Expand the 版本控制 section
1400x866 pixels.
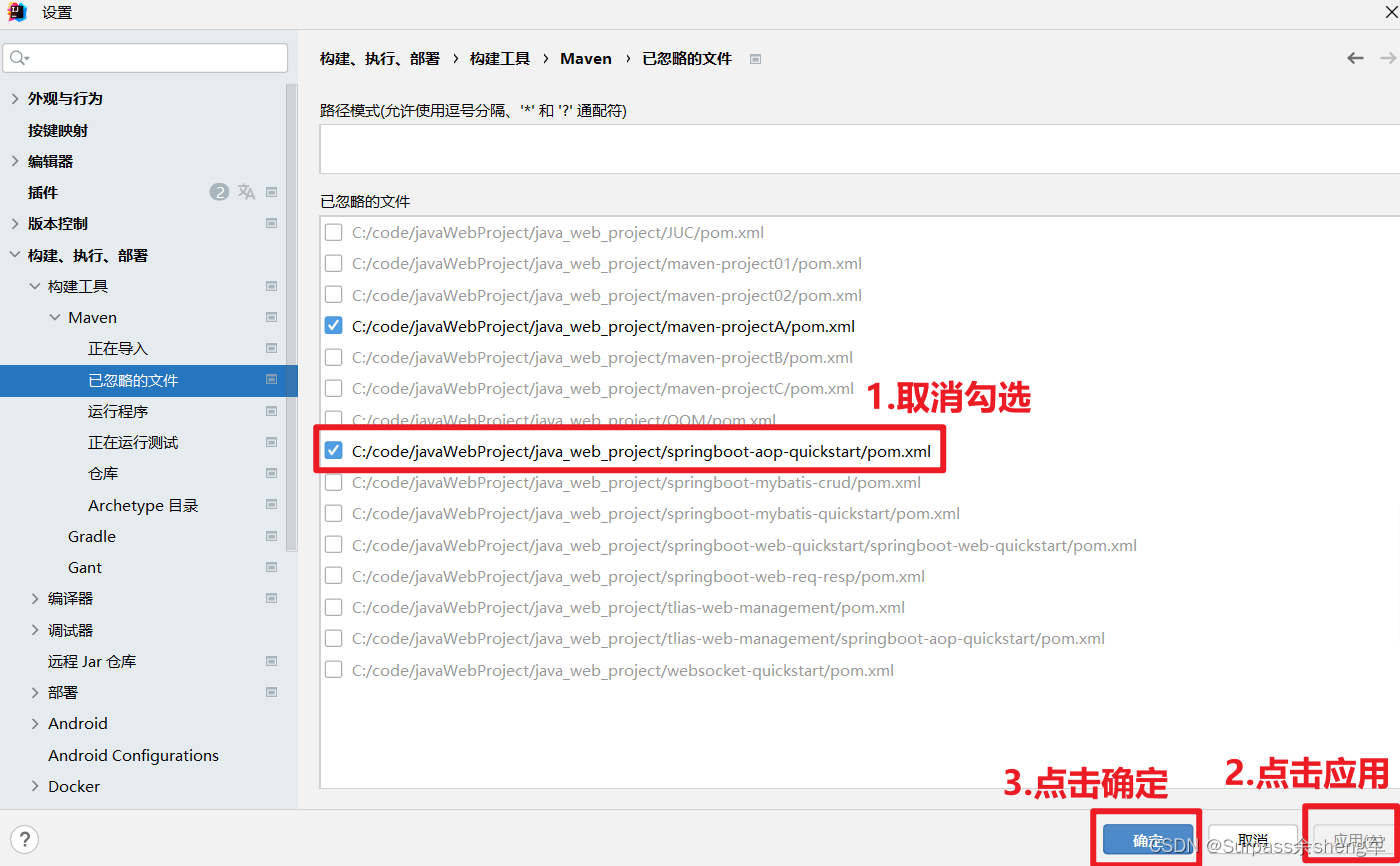[14, 223]
